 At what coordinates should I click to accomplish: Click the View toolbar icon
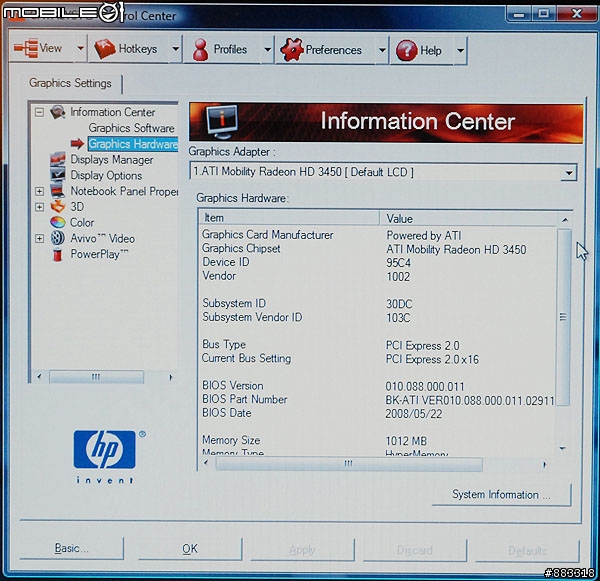tap(26, 48)
